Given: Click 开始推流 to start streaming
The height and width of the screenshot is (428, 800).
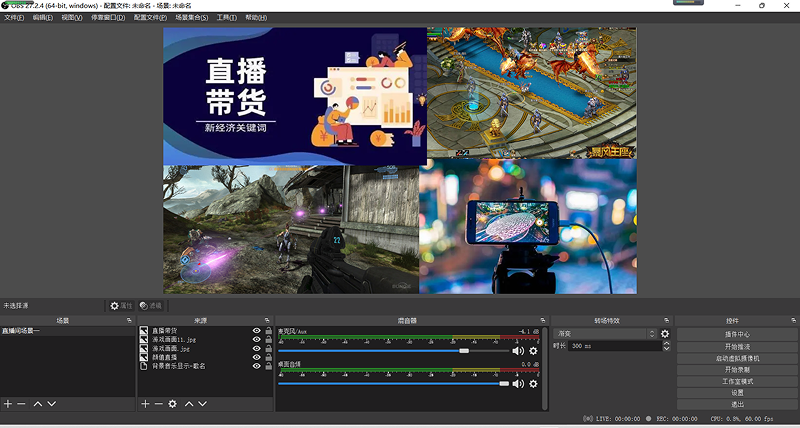Looking at the screenshot, I should [737, 346].
